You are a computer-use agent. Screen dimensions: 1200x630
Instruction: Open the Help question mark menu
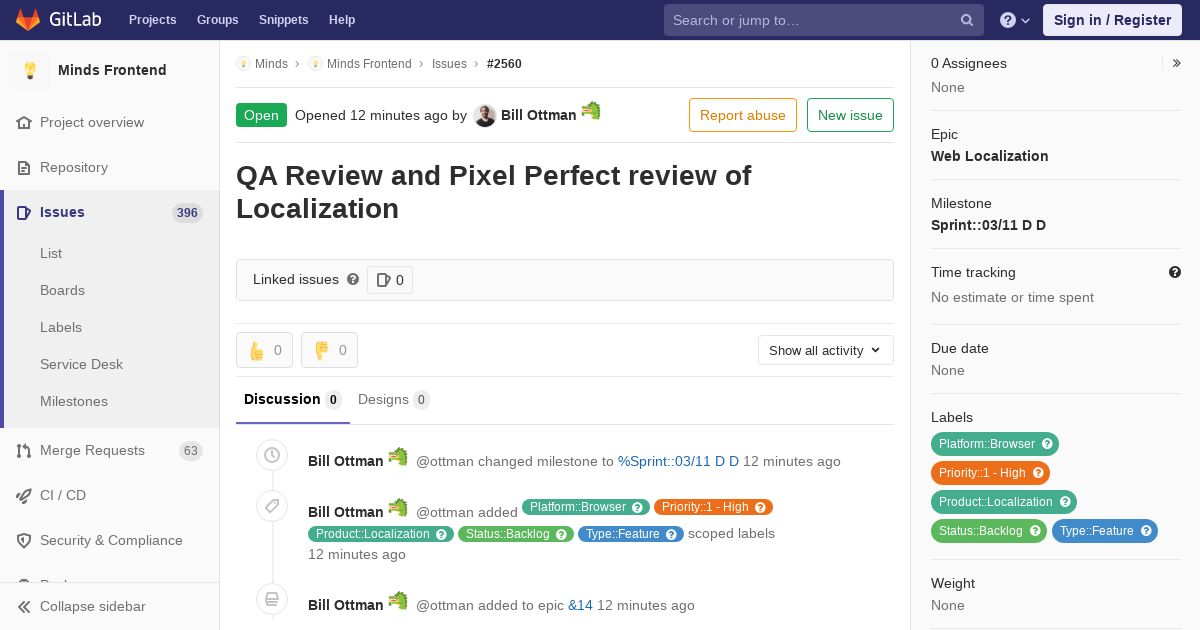coord(1015,20)
